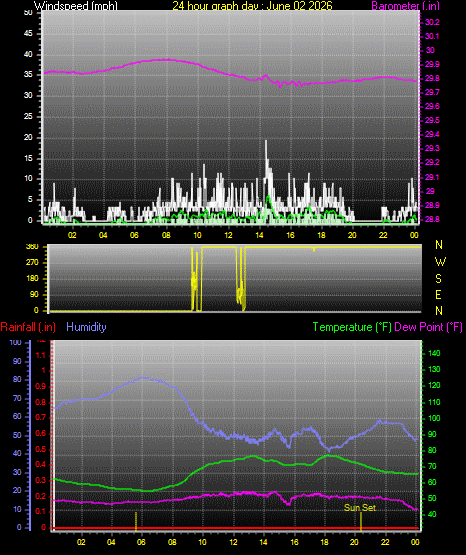Click the 29.9 value on barometer axis
The height and width of the screenshot is (555, 466).
coord(432,64)
